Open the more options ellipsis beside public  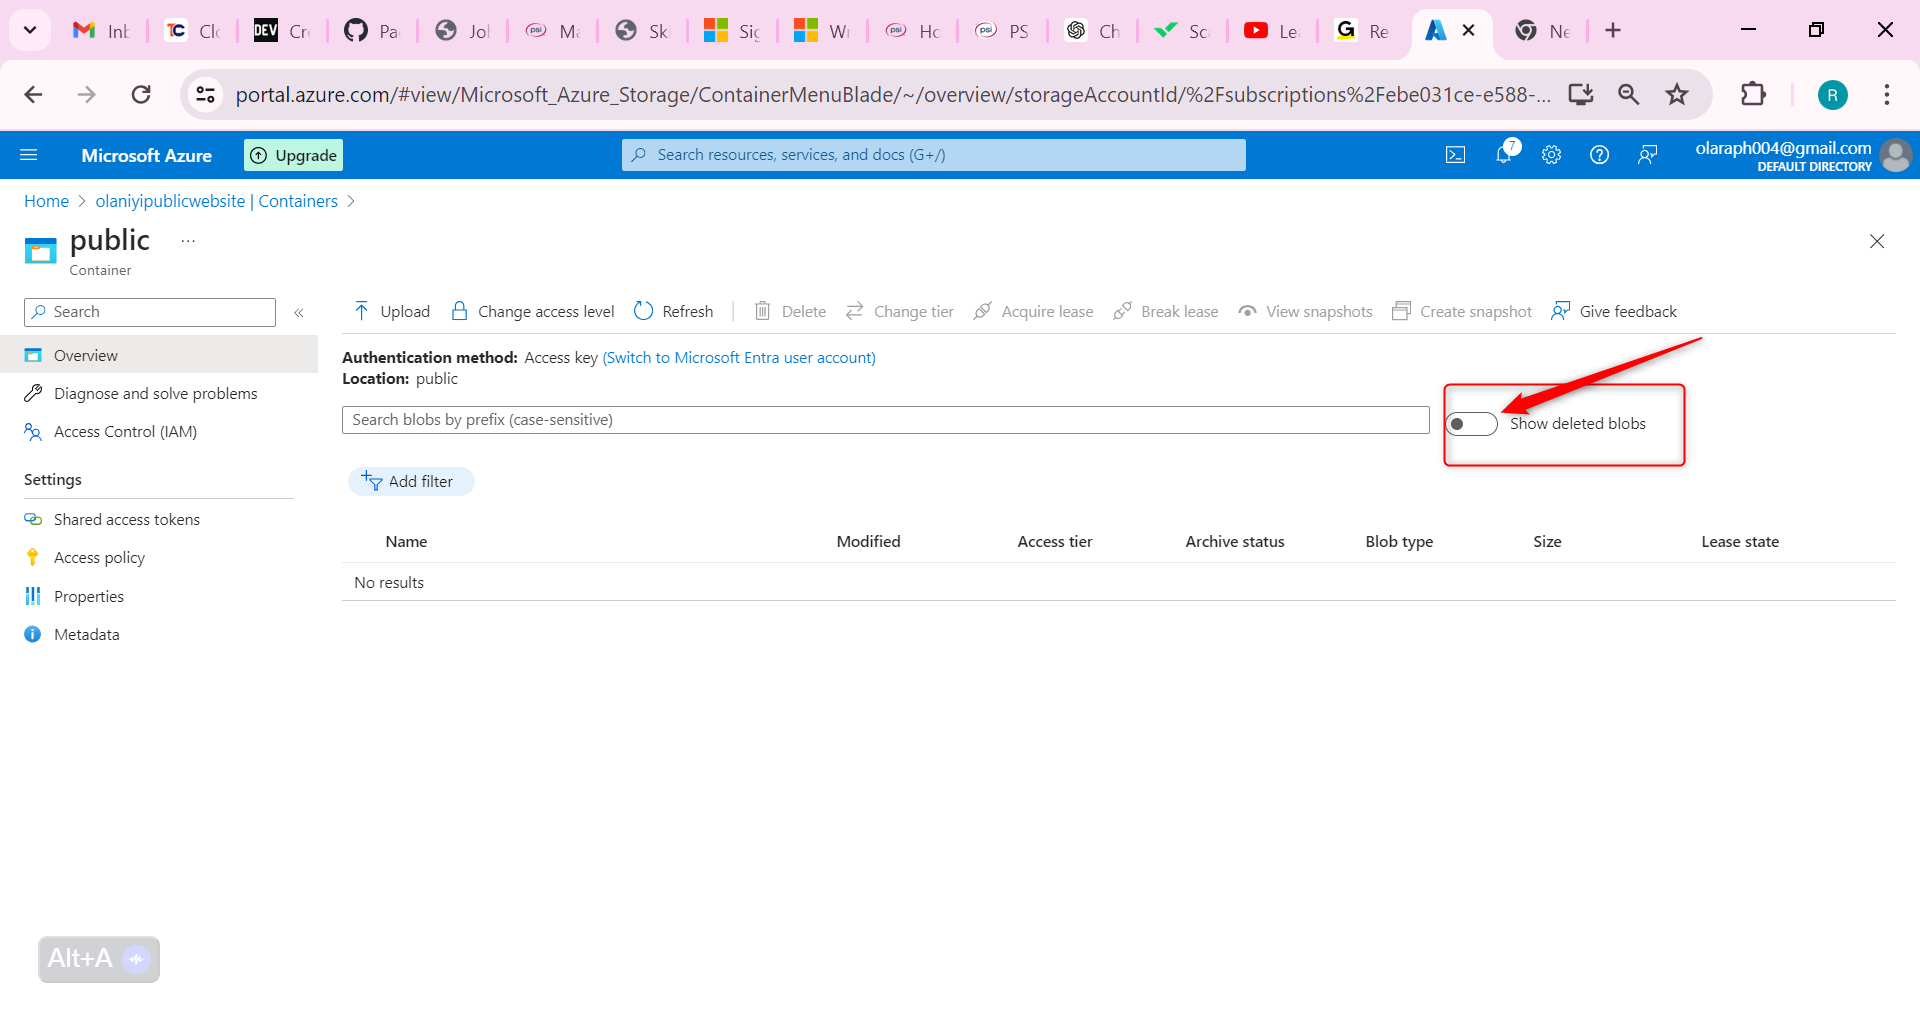pyautogui.click(x=188, y=241)
